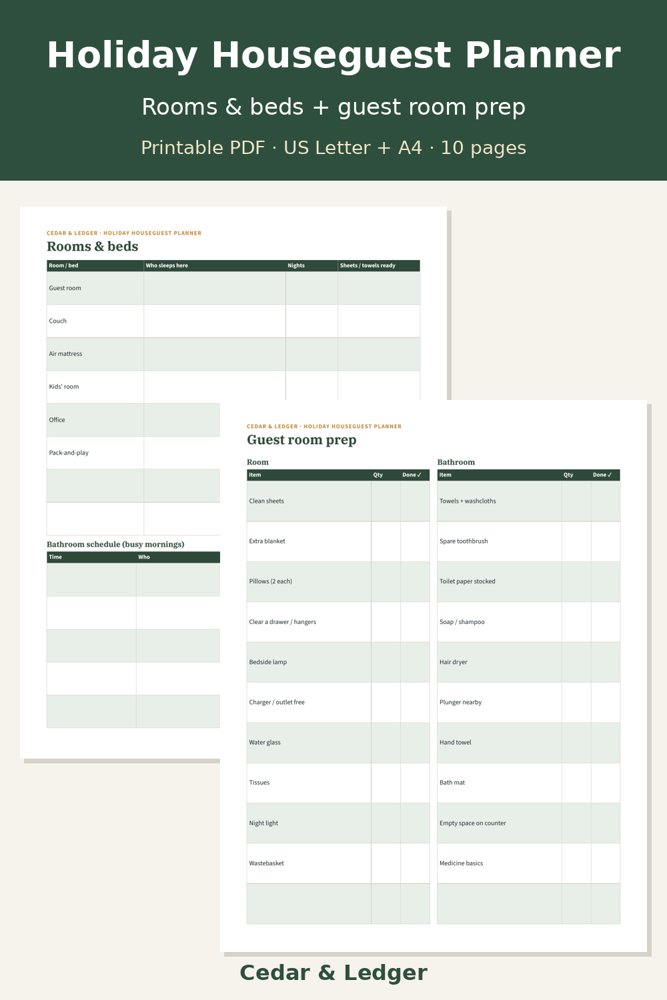Select the 'Kids' room' row label
The image size is (667, 1000).
tap(64, 386)
